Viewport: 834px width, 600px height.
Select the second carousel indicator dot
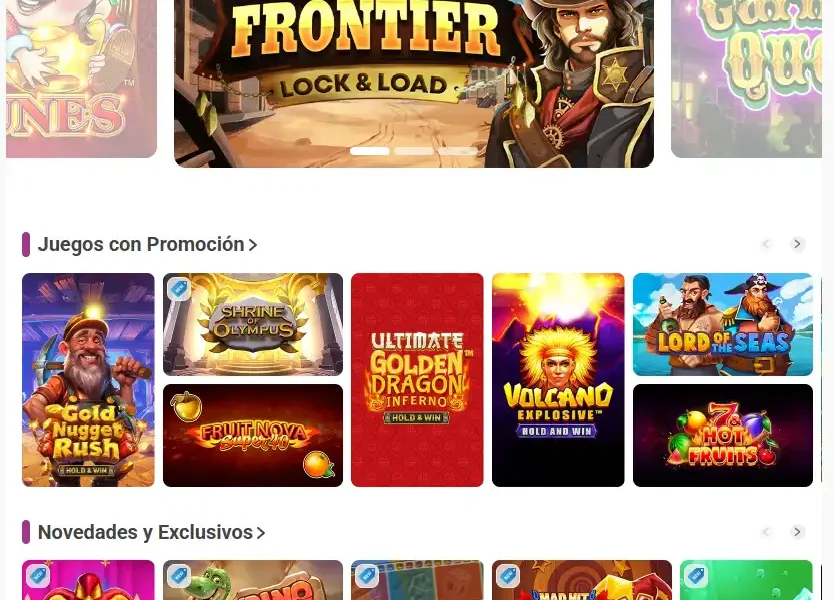tap(414, 151)
